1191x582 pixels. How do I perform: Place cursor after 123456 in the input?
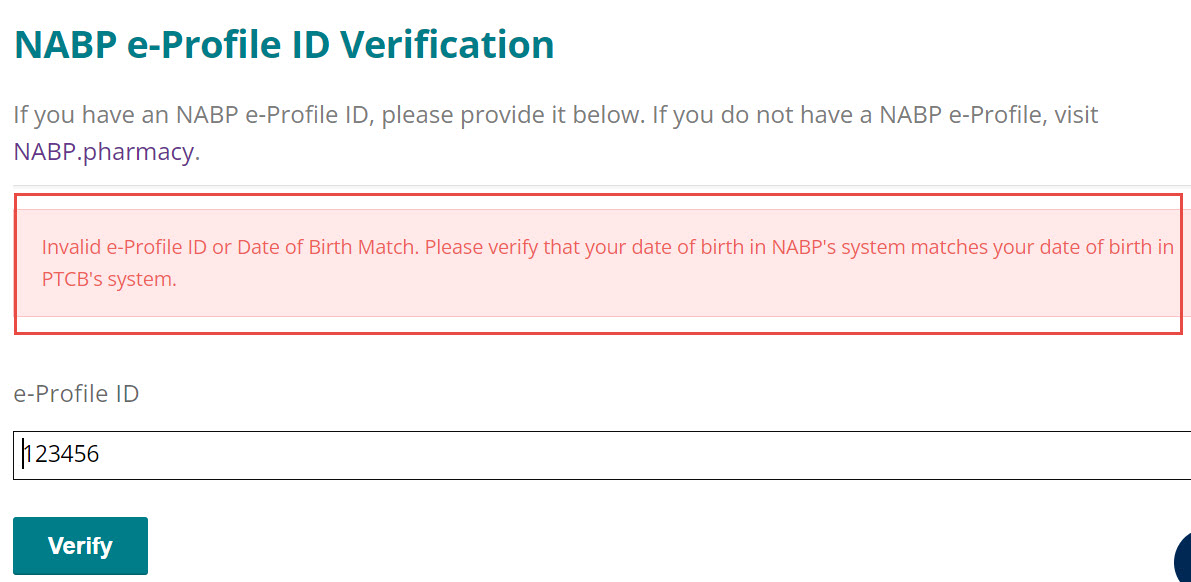pos(100,455)
